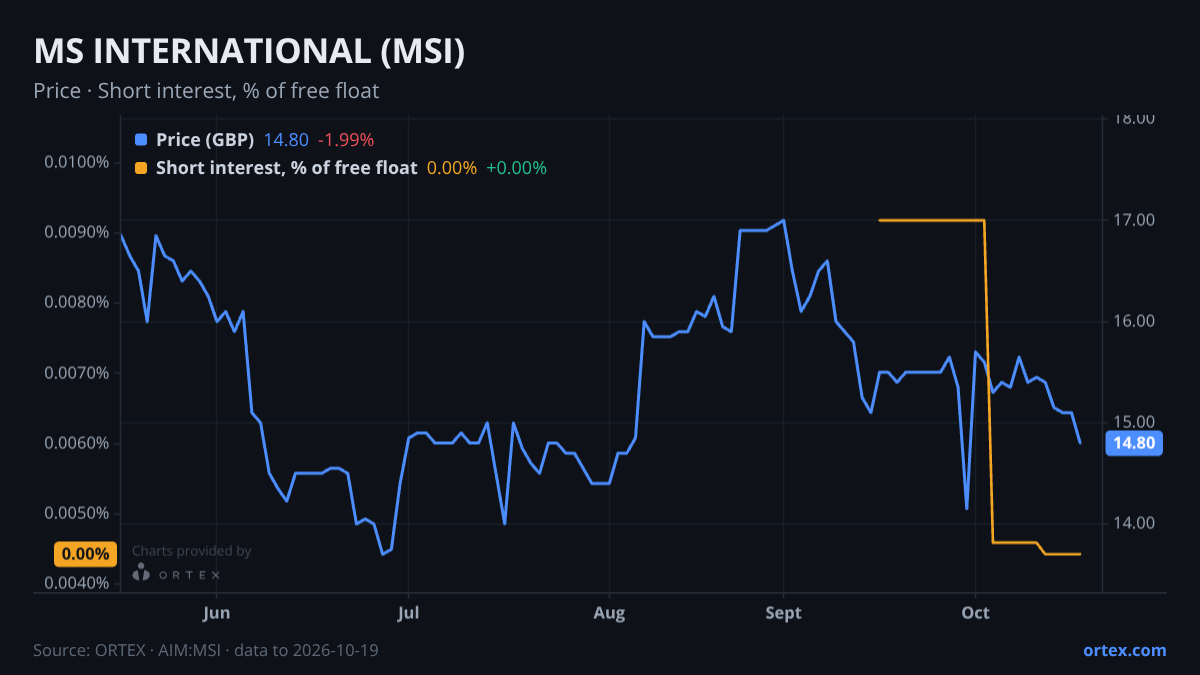Click the 14.80 price value in legend
The image size is (1200, 675).
[x=285, y=140]
